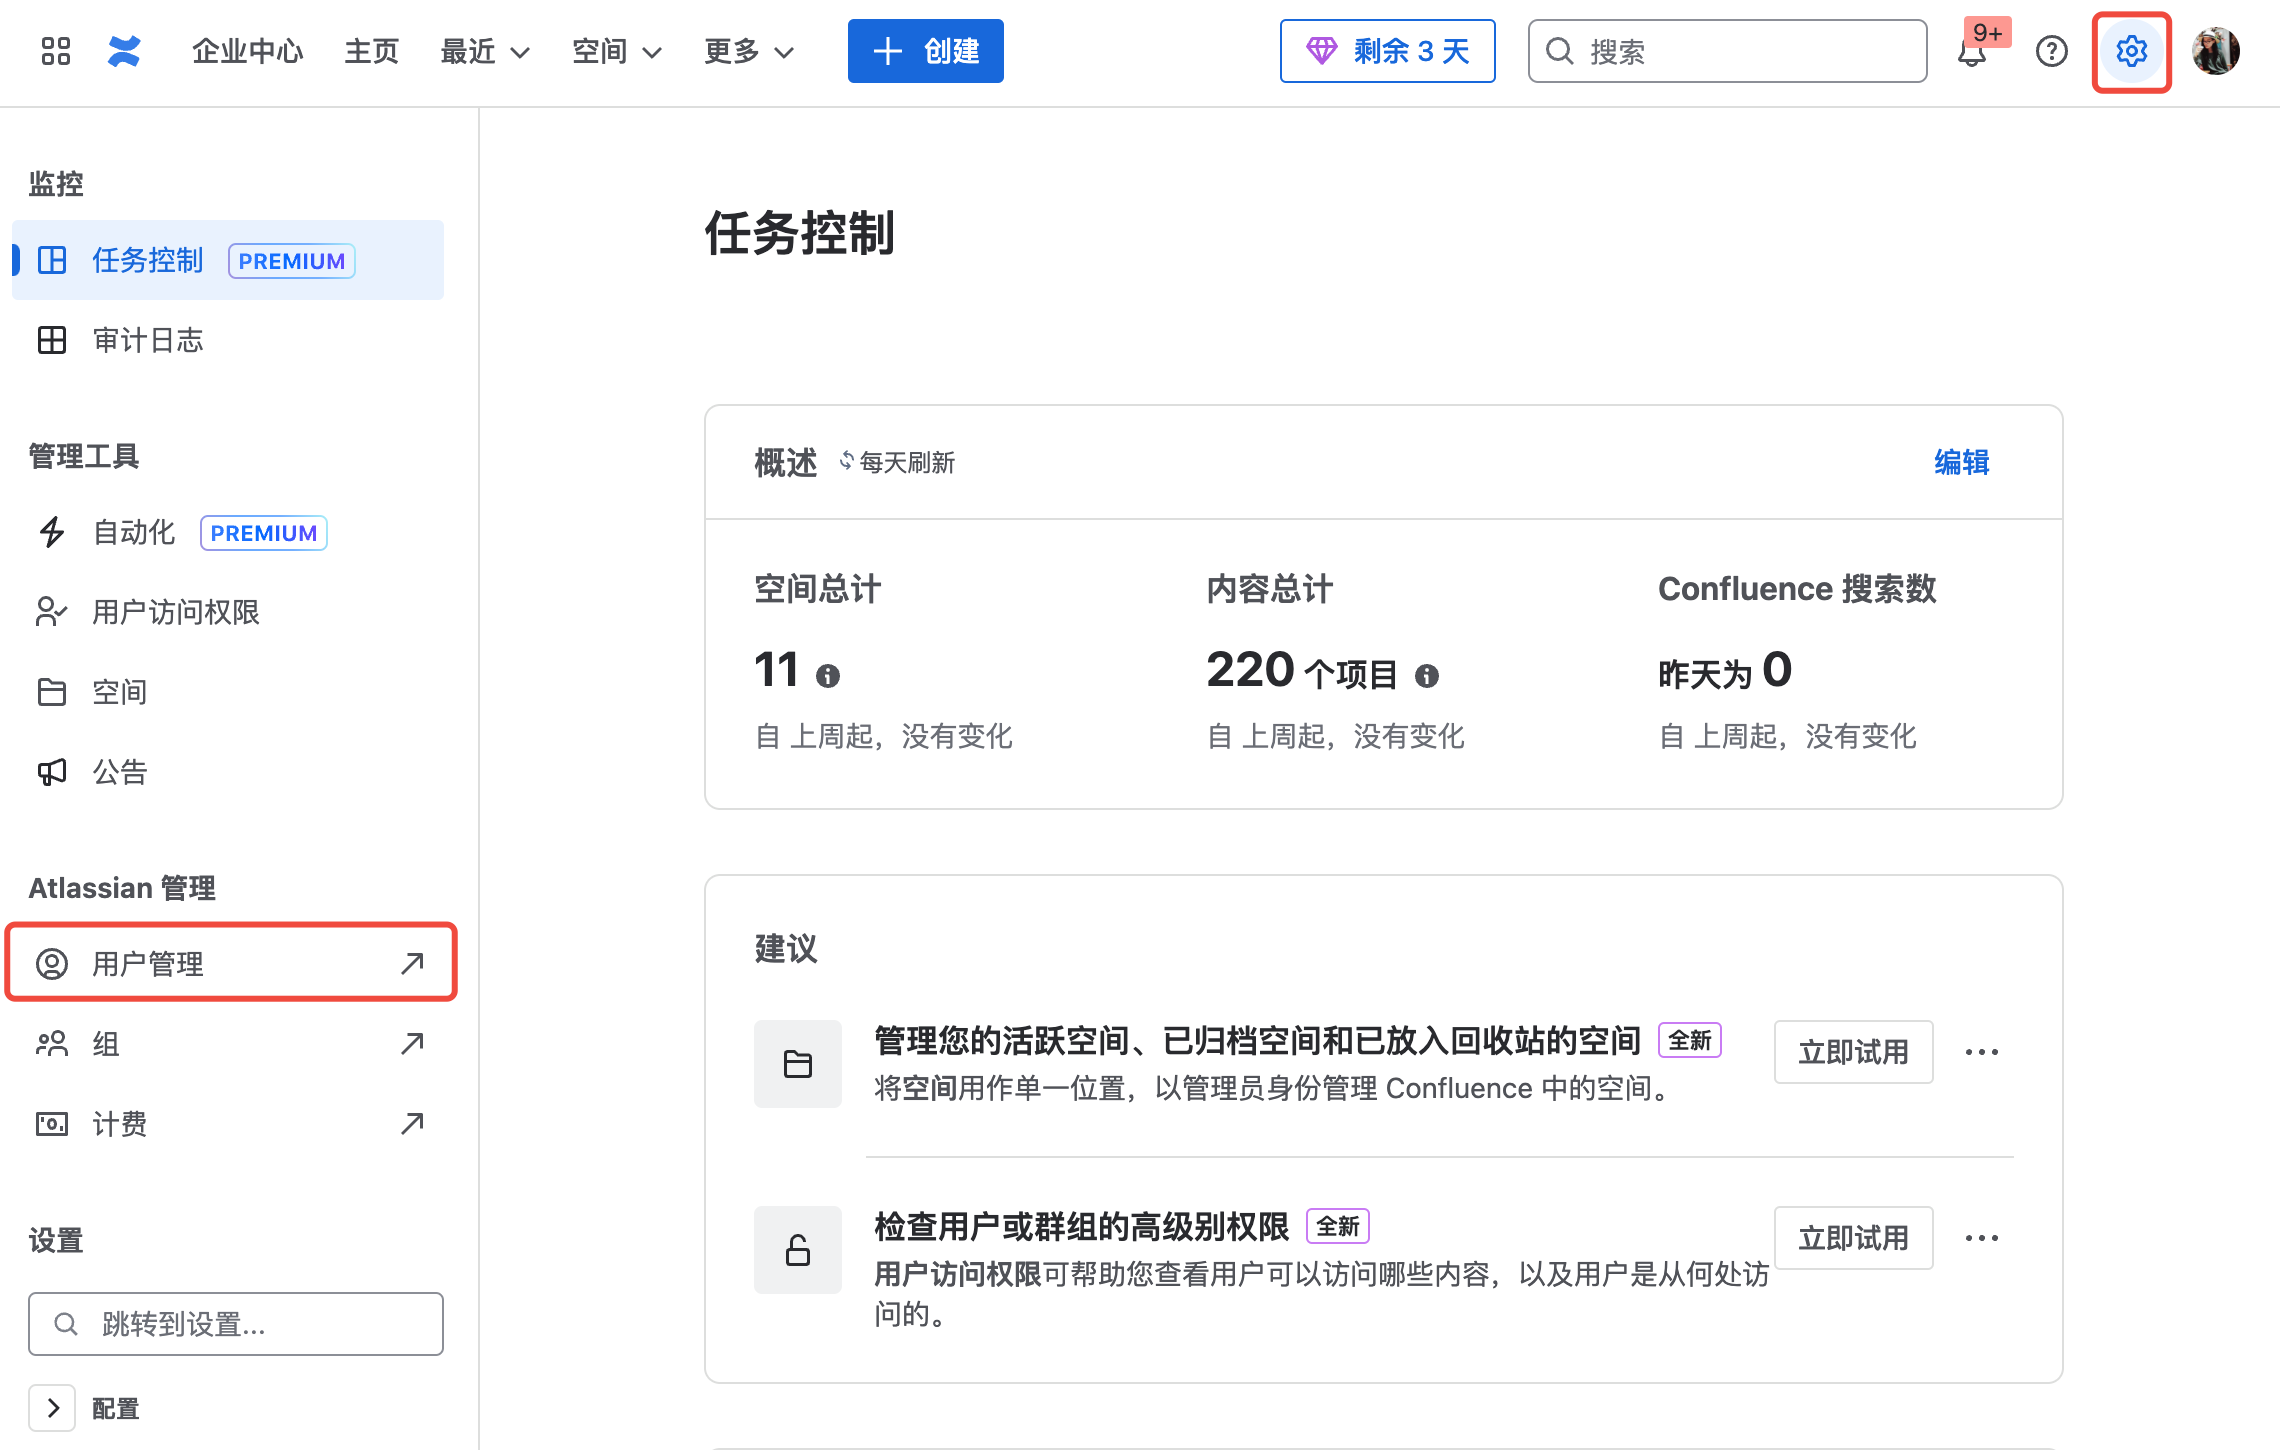Expand the 配置 section chevron
The image size is (2280, 1450).
click(53, 1408)
